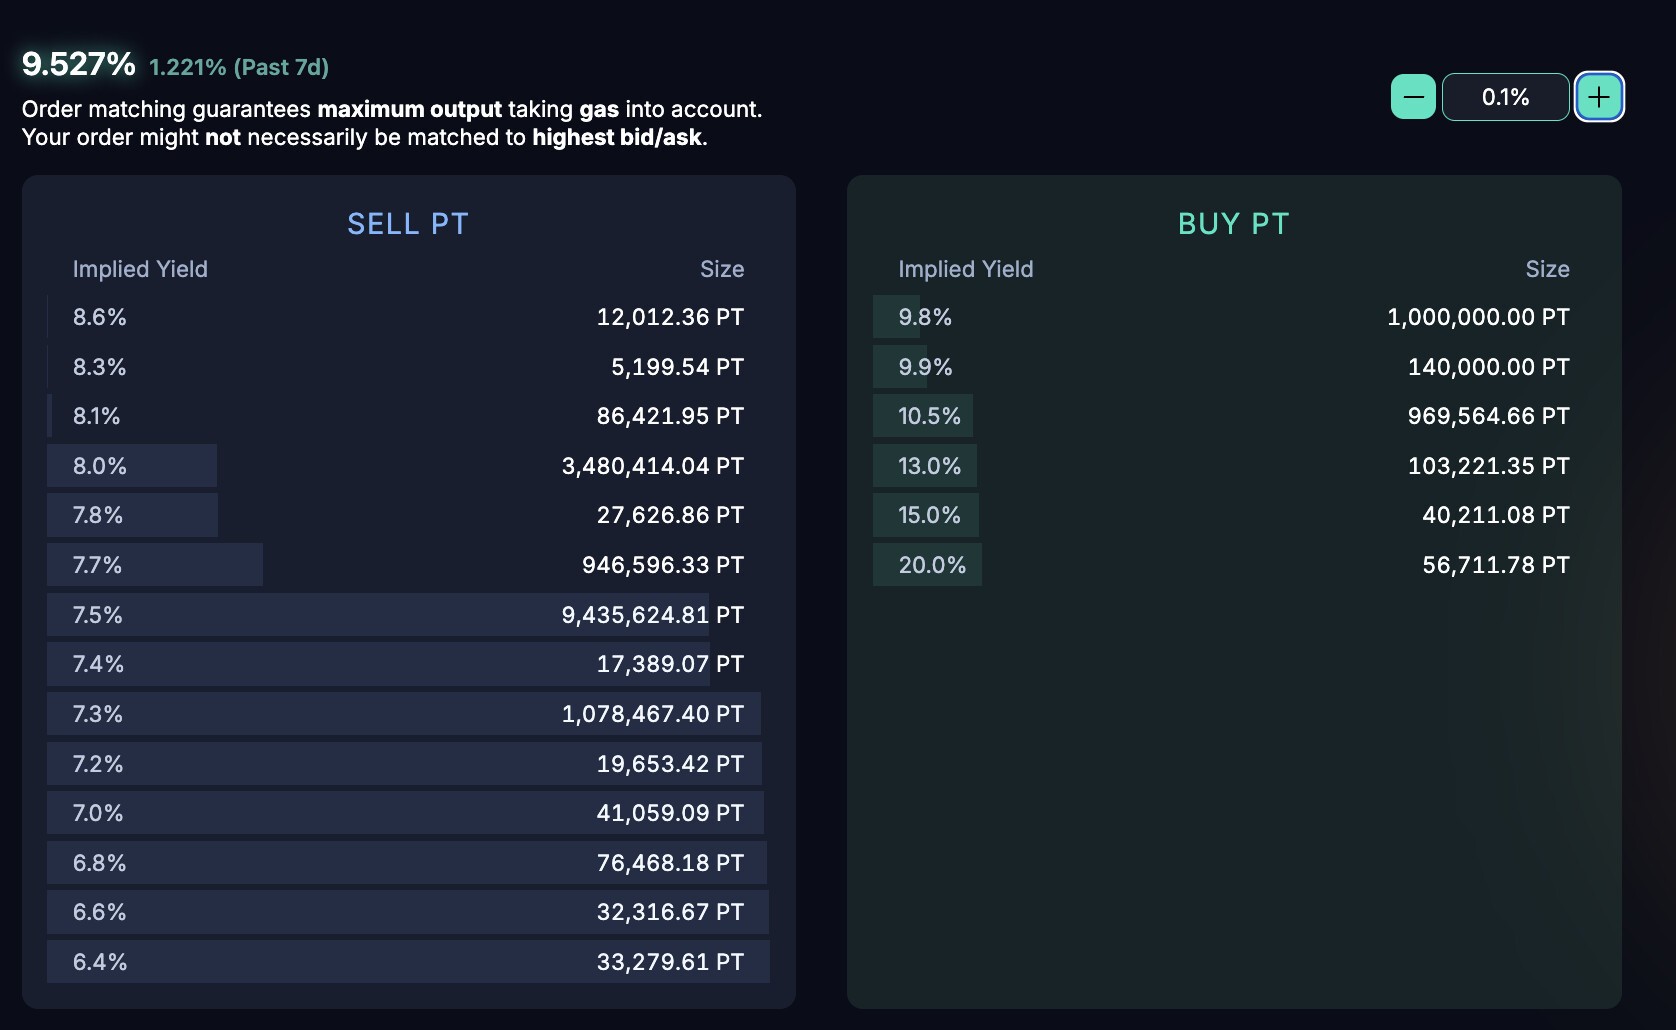Image resolution: width=1676 pixels, height=1030 pixels.
Task: Click the 13.0% buy PT row
Action: coord(1233,466)
